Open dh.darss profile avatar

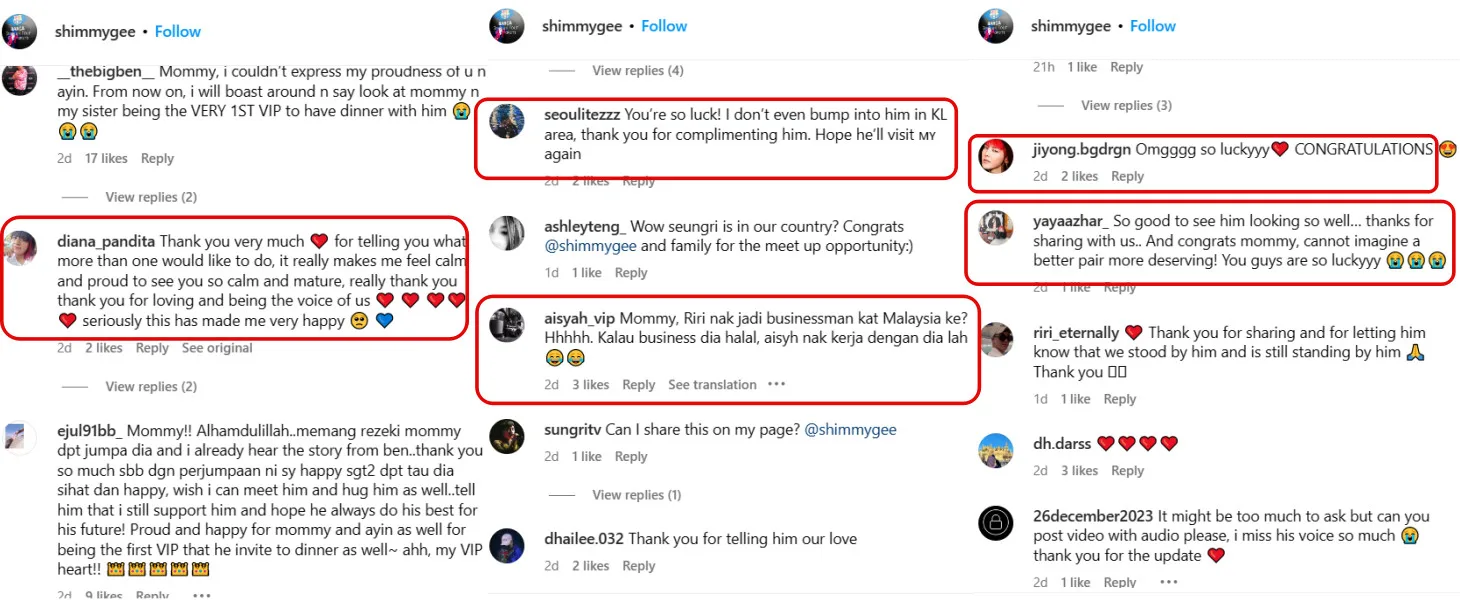click(996, 450)
